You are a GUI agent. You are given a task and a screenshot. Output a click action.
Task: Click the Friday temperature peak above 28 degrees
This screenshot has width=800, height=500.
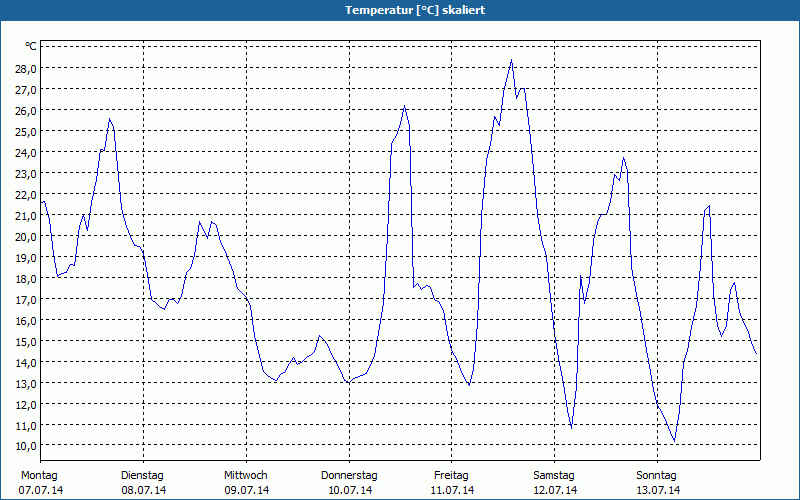(511, 60)
